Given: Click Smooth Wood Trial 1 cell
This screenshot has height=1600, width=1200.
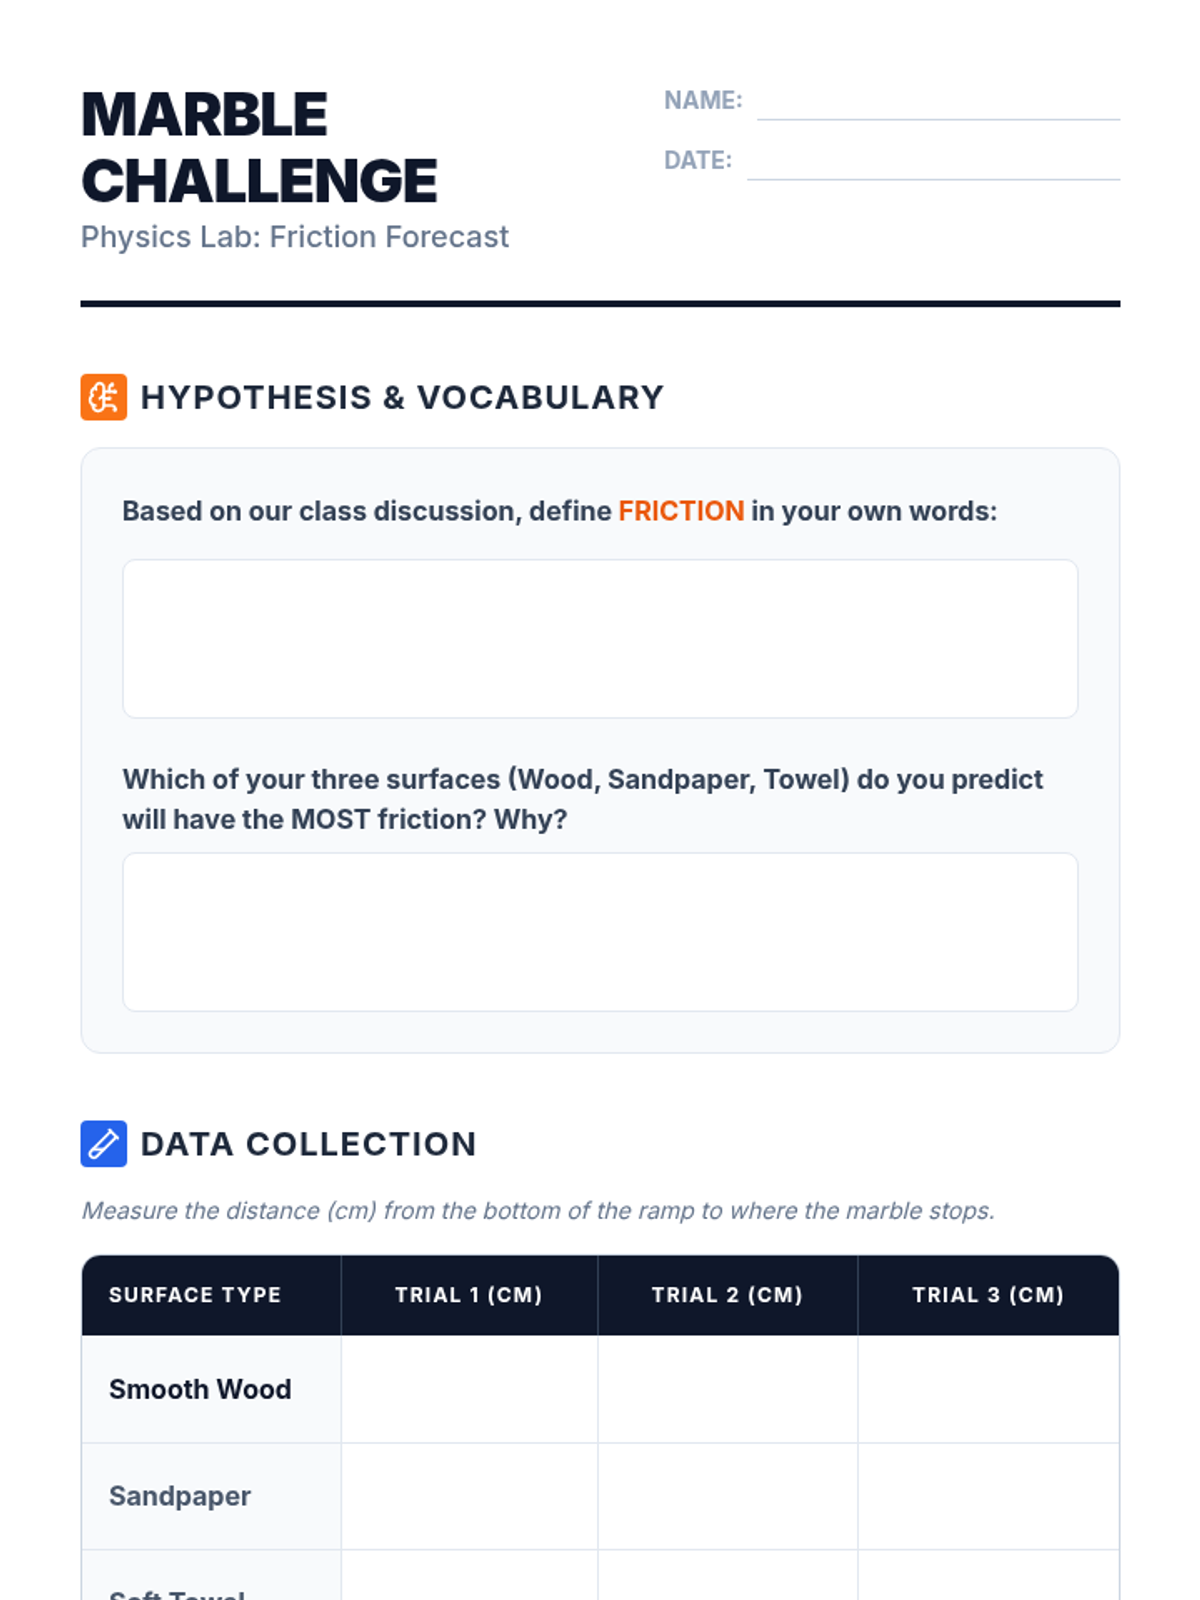Looking at the screenshot, I should tap(469, 1389).
